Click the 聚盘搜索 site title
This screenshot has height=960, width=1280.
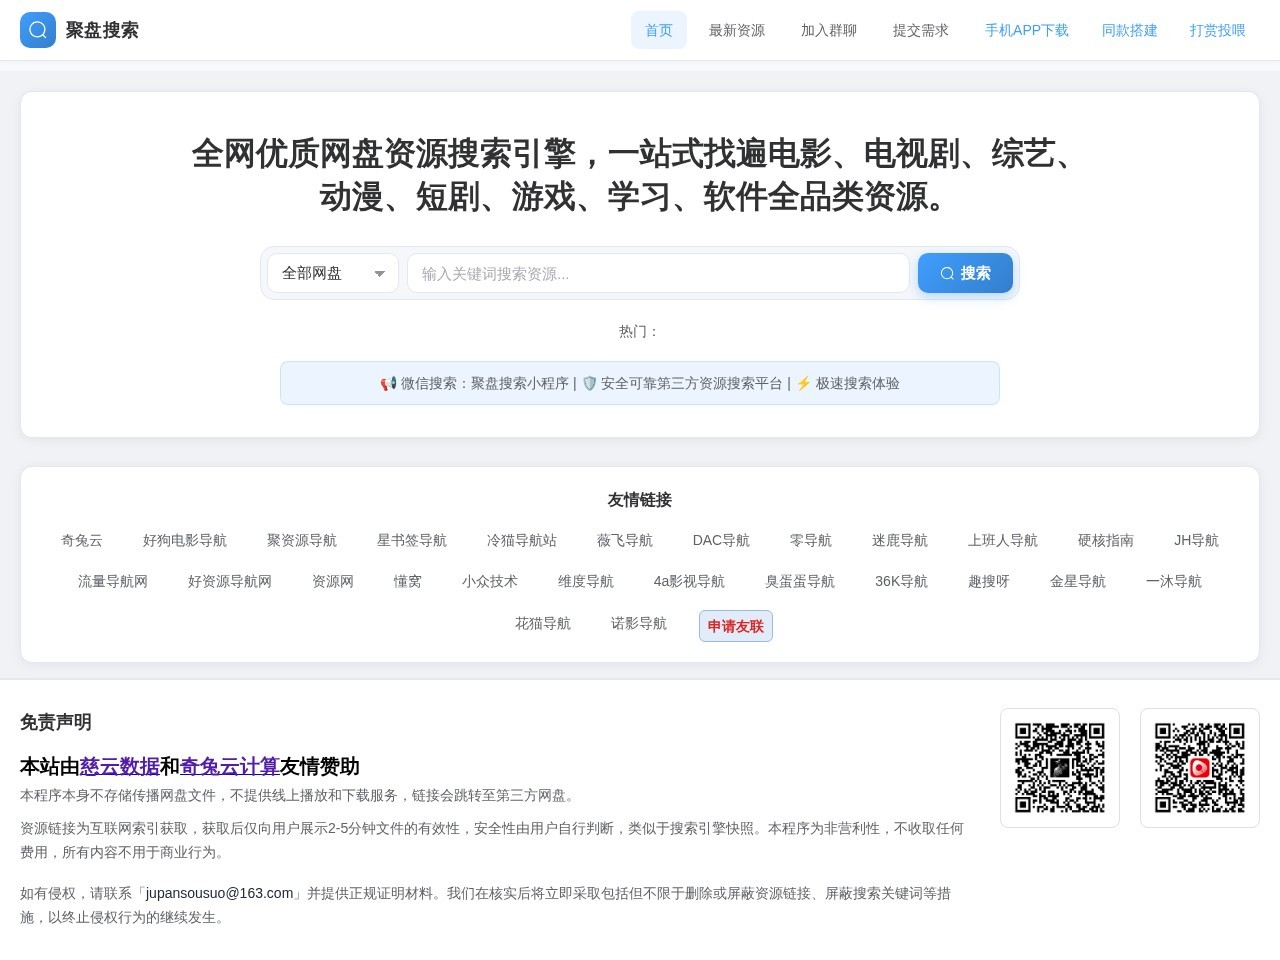tap(102, 30)
